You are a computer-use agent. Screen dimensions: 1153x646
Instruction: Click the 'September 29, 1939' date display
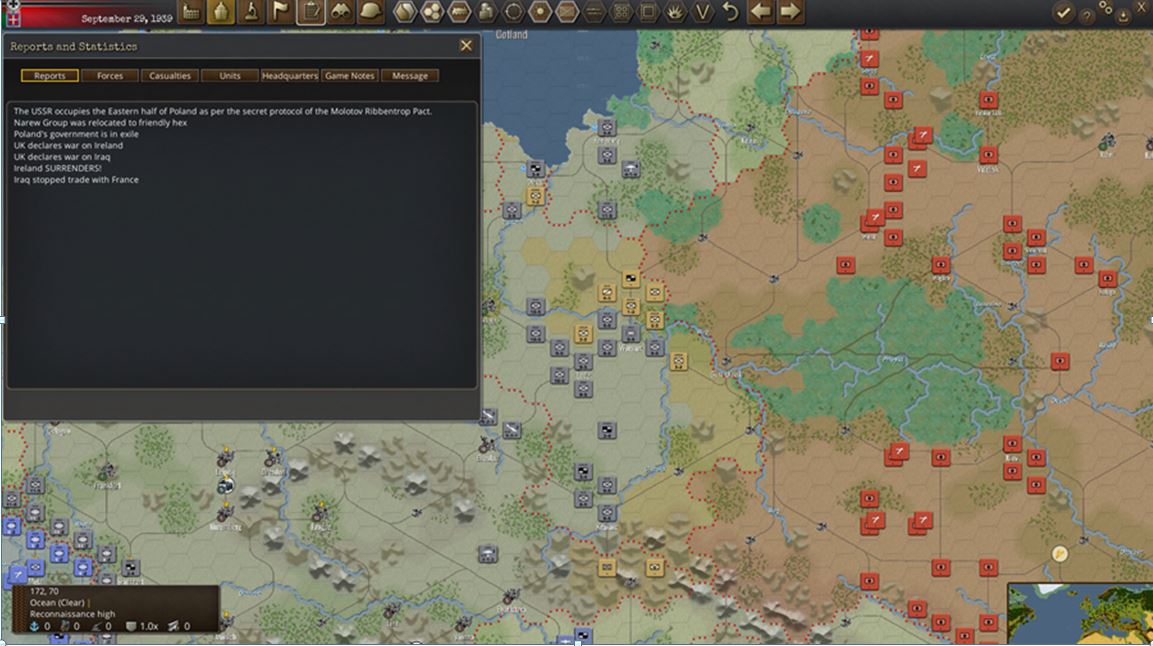coord(126,18)
